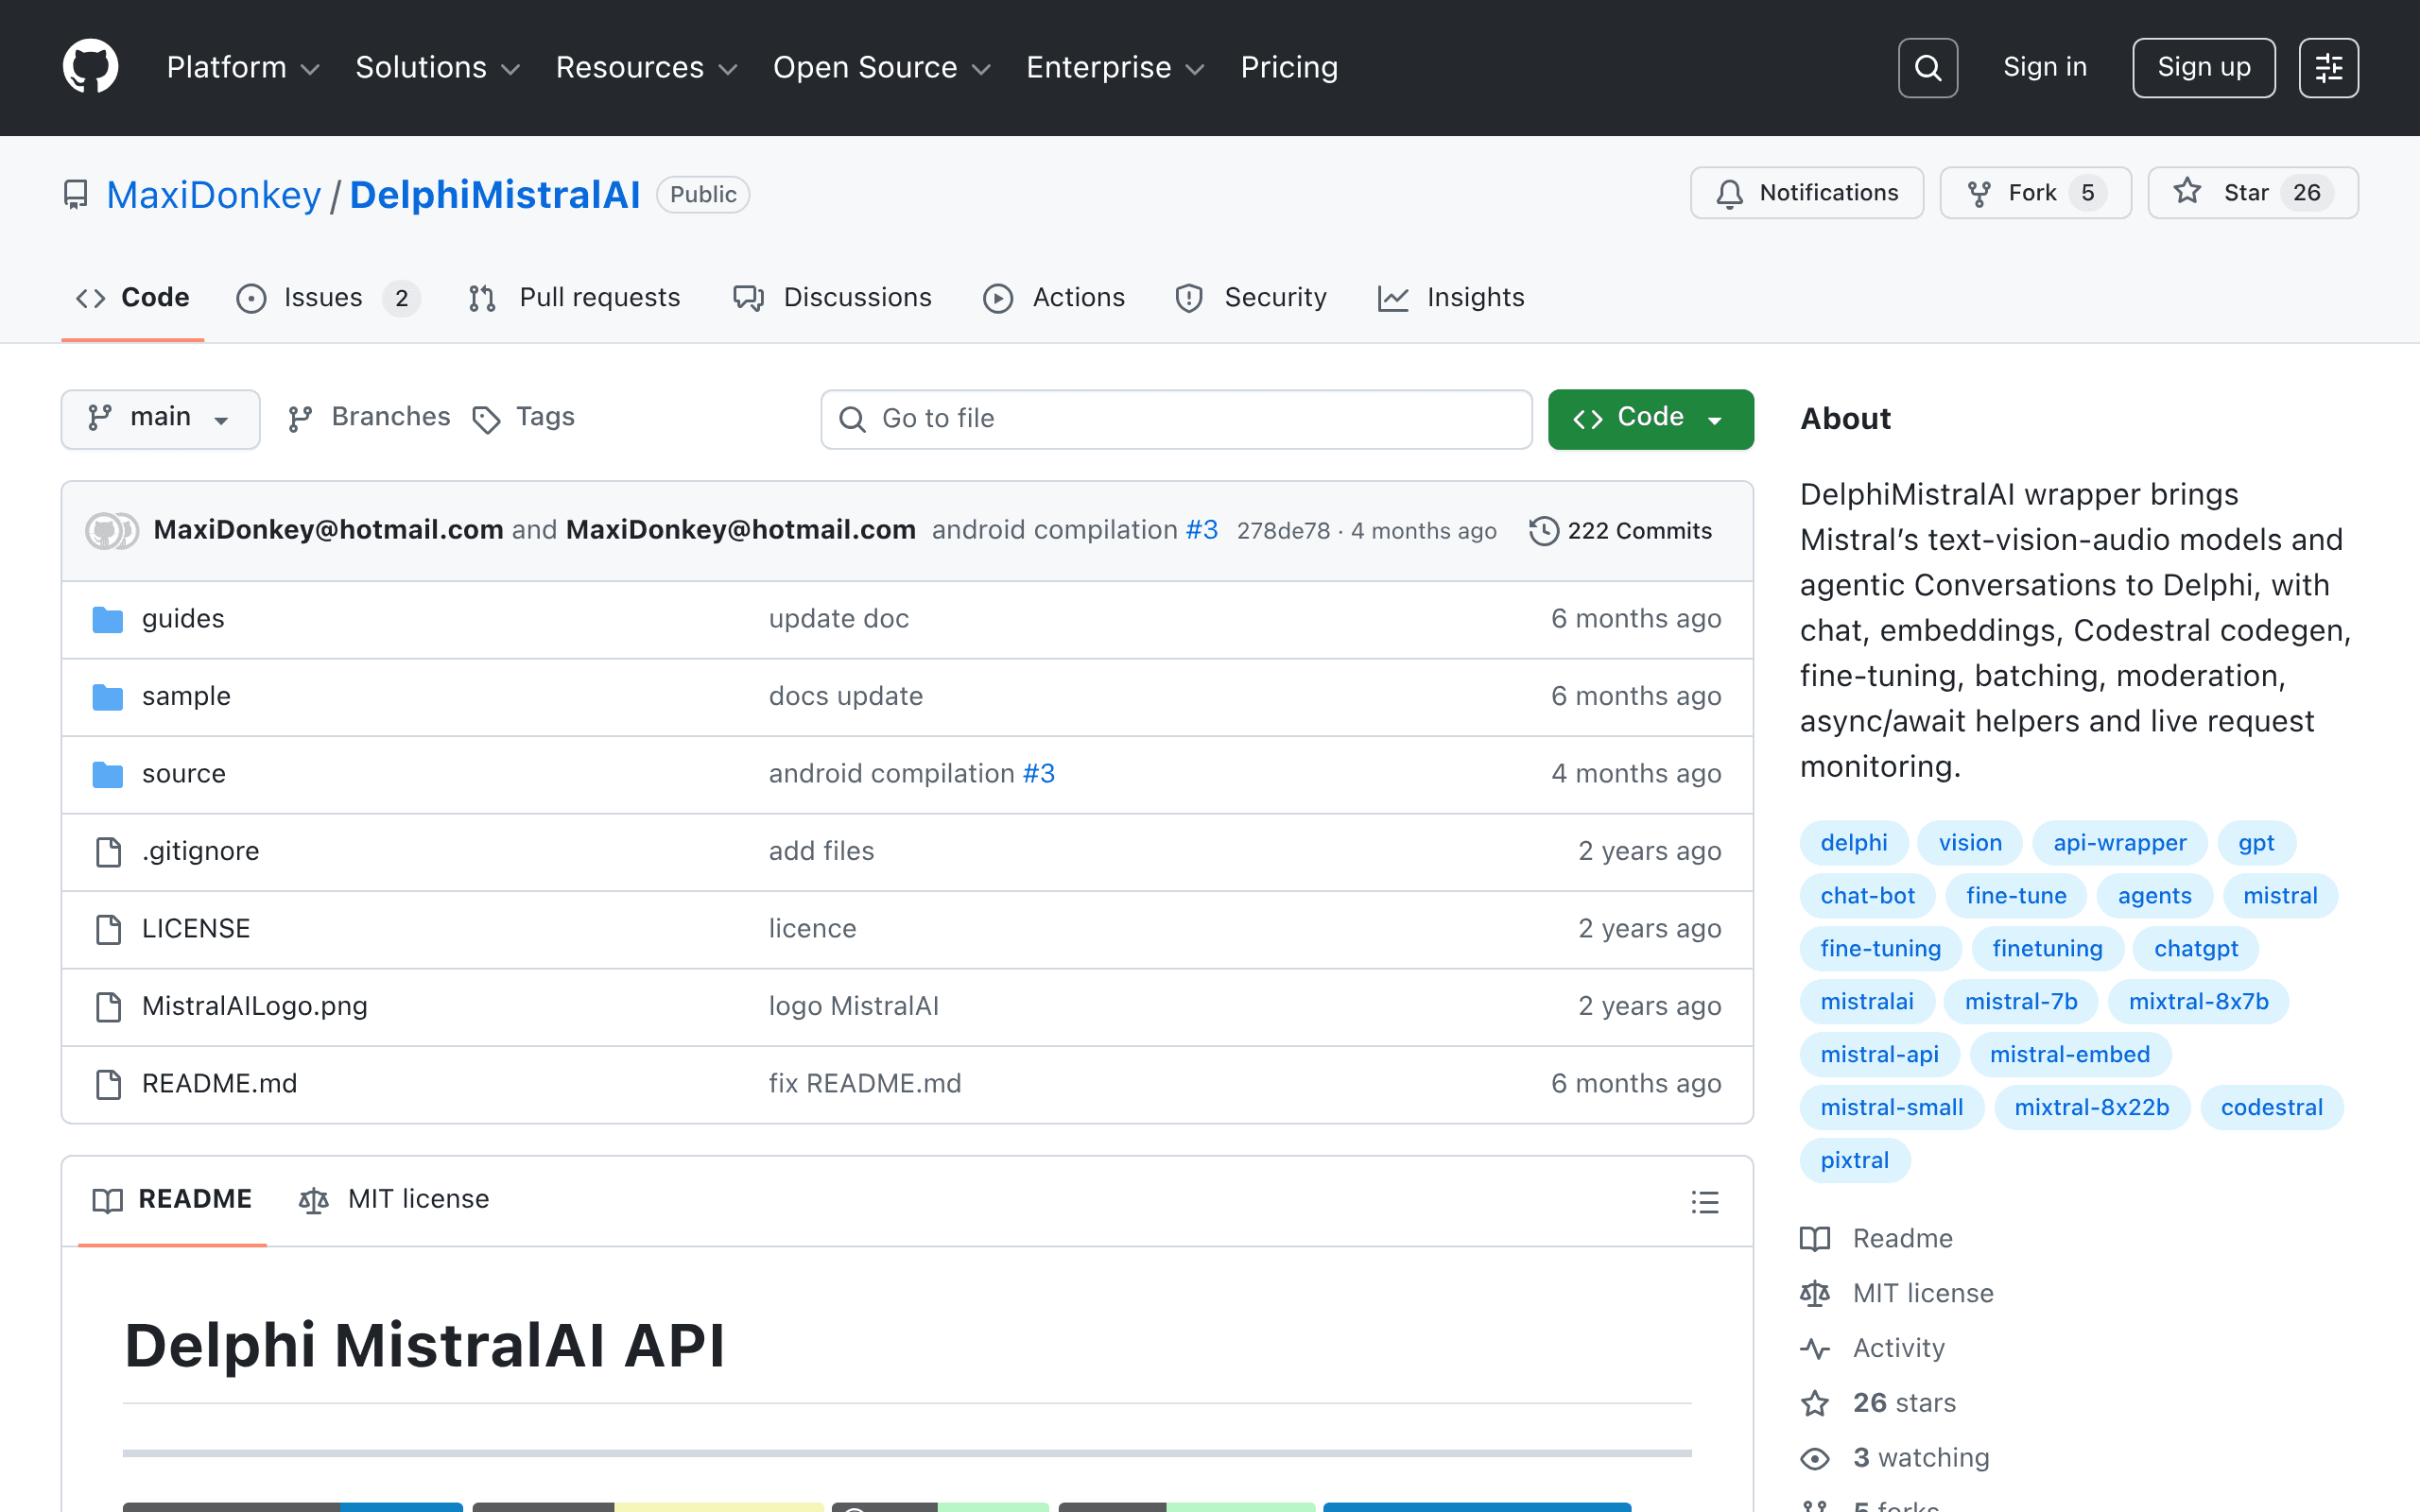Select the delphi topic tag
Image resolution: width=2420 pixels, height=1512 pixels.
click(x=1854, y=843)
